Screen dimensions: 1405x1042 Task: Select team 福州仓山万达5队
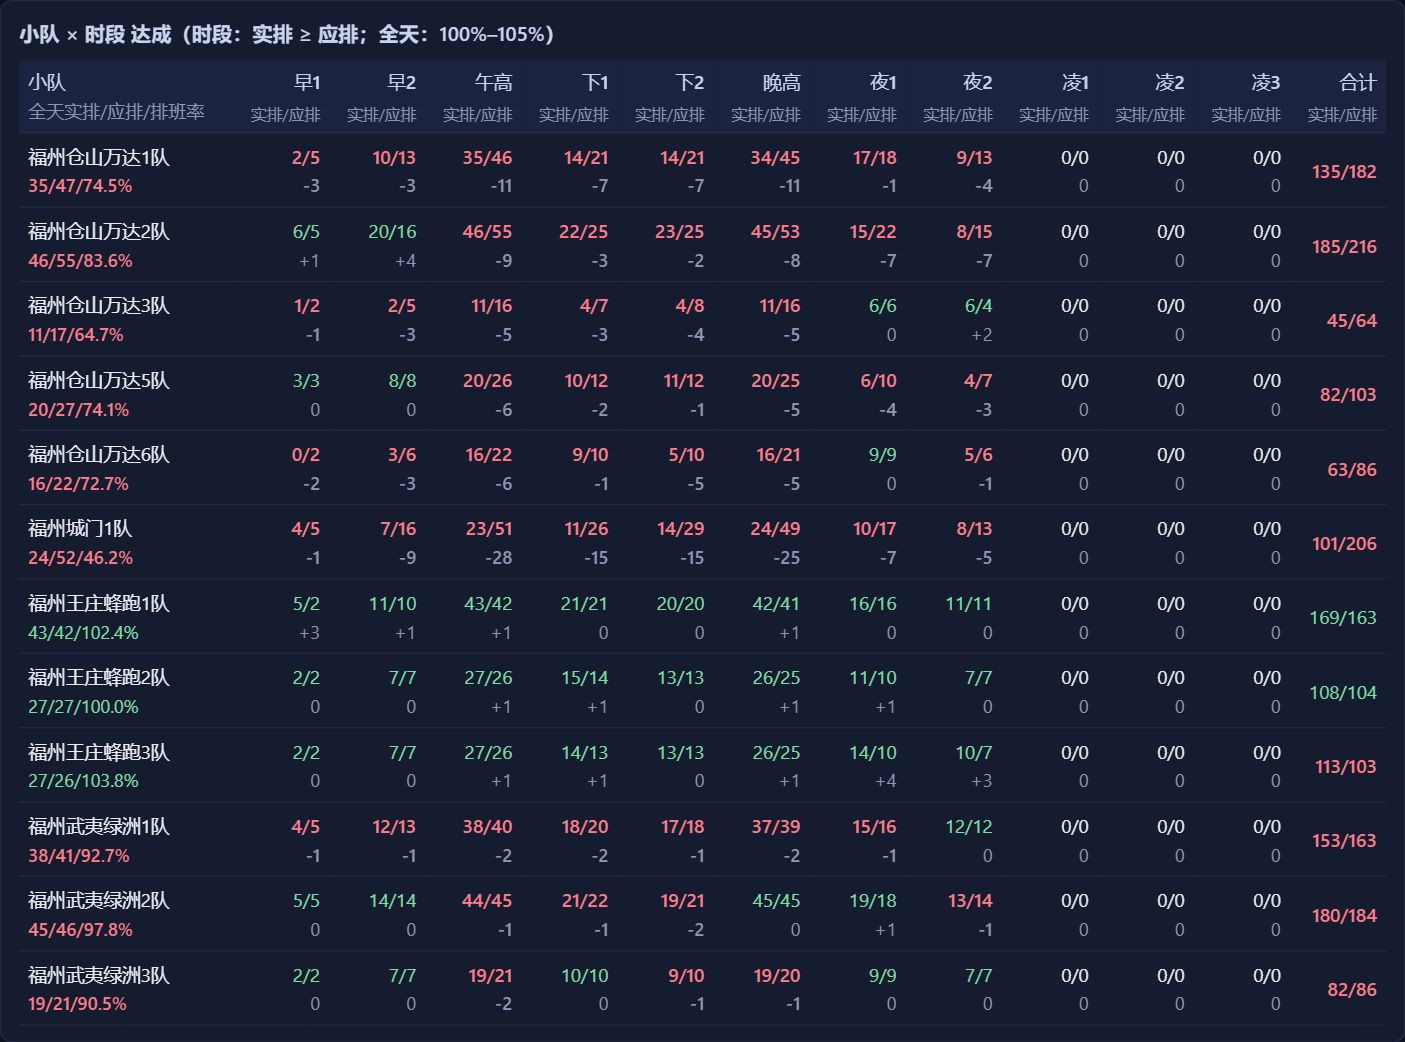[99, 381]
